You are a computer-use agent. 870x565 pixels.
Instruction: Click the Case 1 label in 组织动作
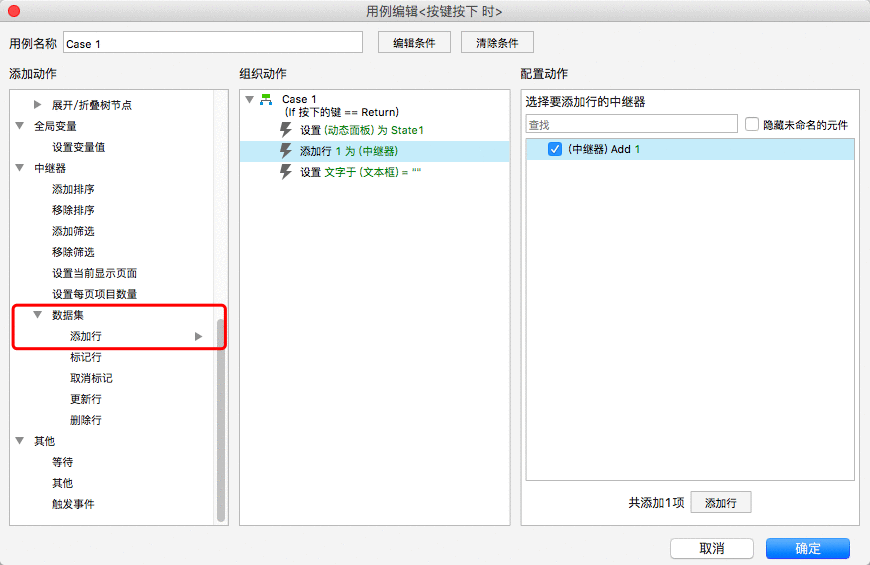[299, 99]
